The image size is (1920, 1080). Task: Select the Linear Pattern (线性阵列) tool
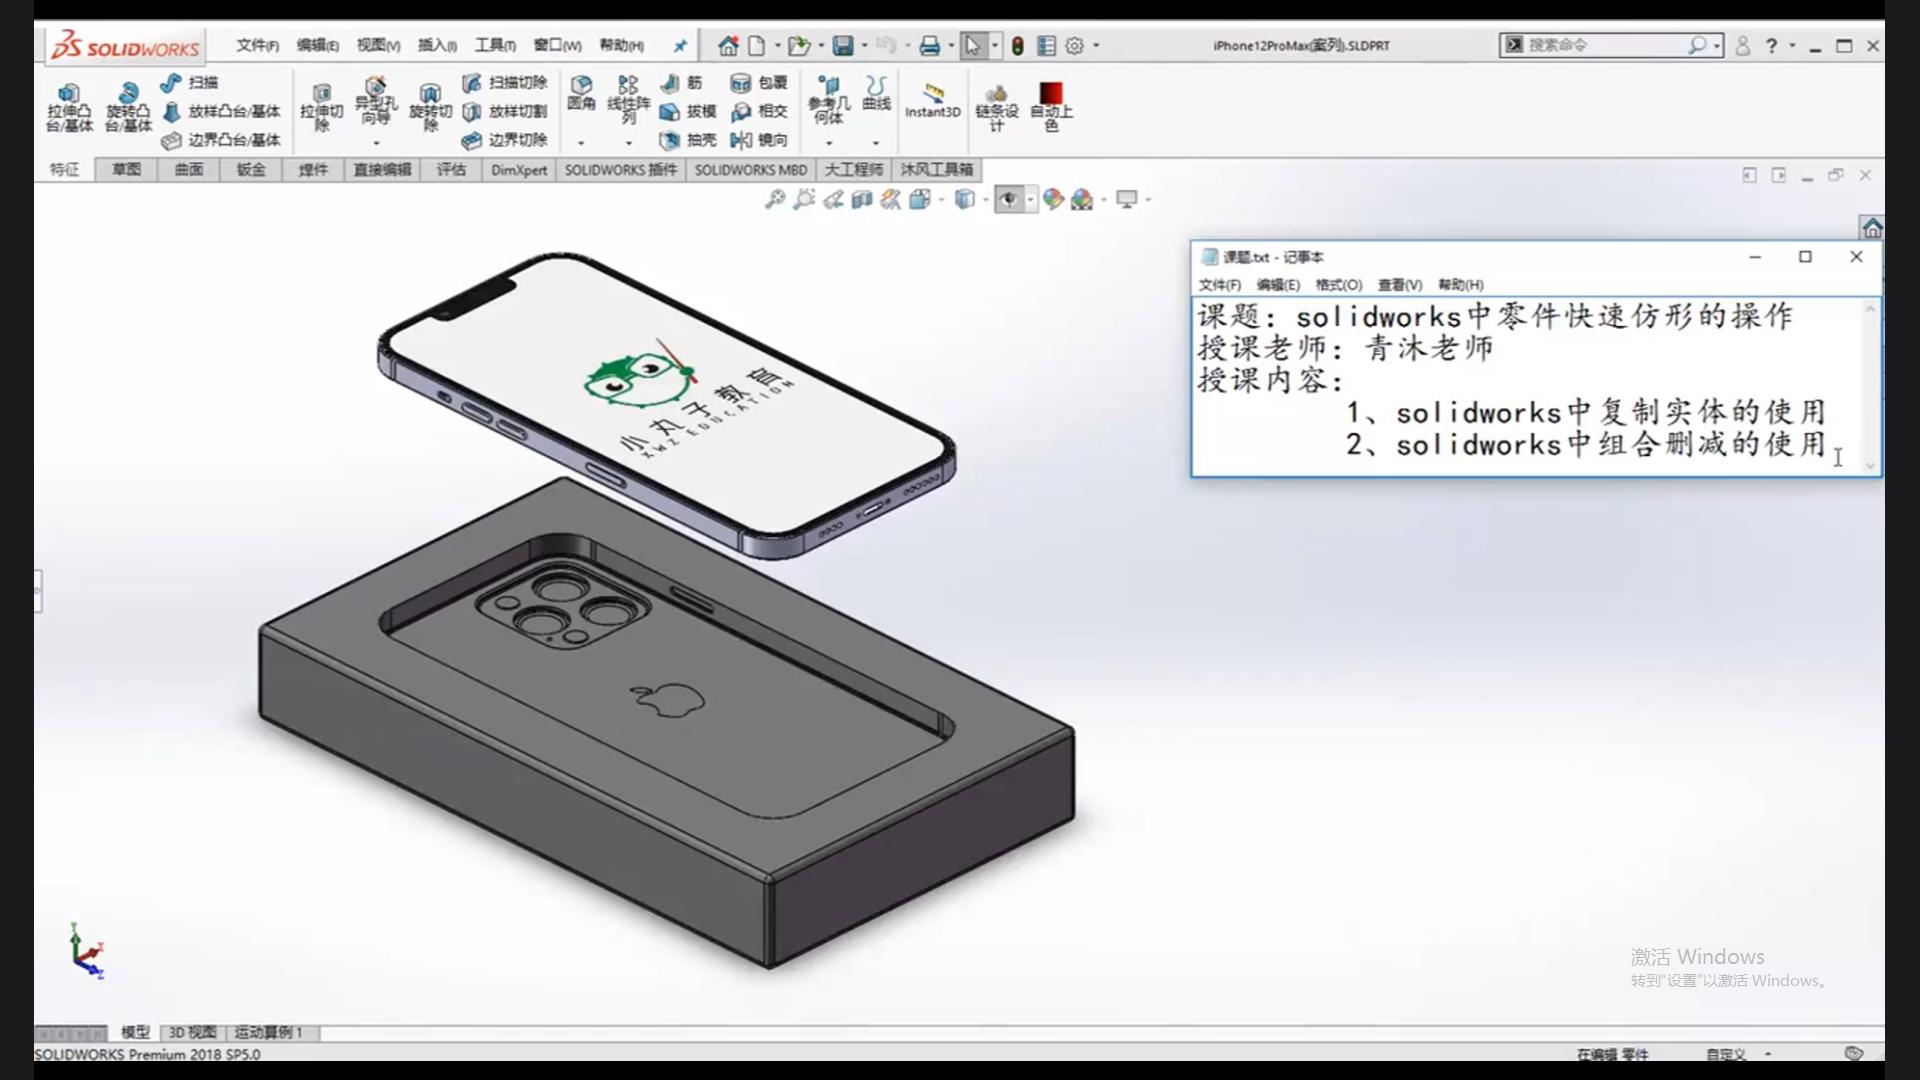click(x=628, y=100)
